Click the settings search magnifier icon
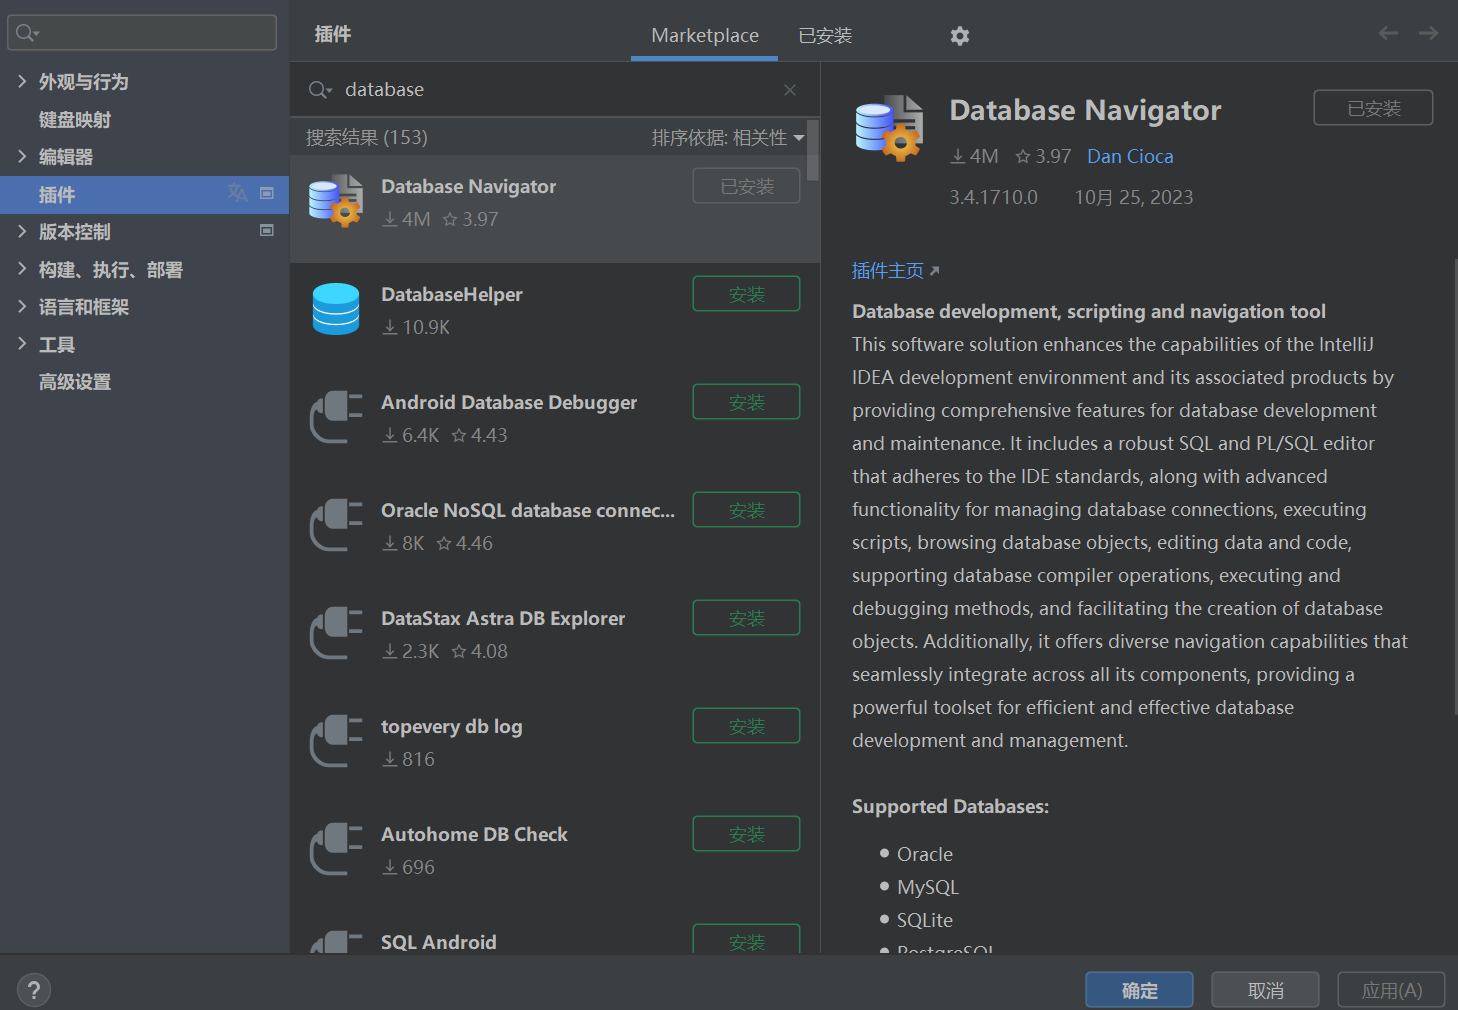This screenshot has width=1458, height=1010. (27, 33)
